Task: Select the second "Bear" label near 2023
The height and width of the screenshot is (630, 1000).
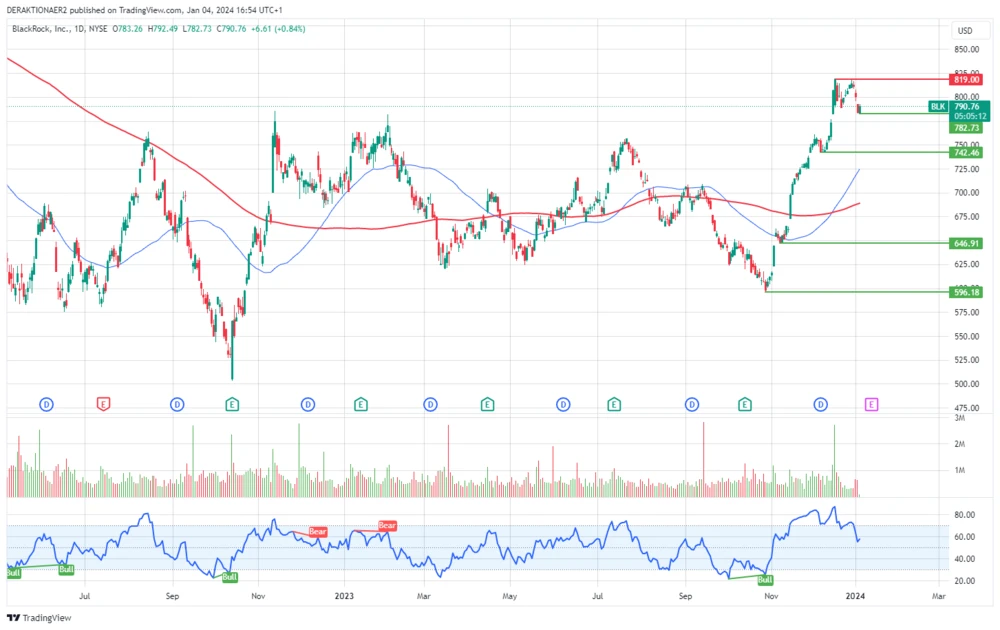Action: 387,525
